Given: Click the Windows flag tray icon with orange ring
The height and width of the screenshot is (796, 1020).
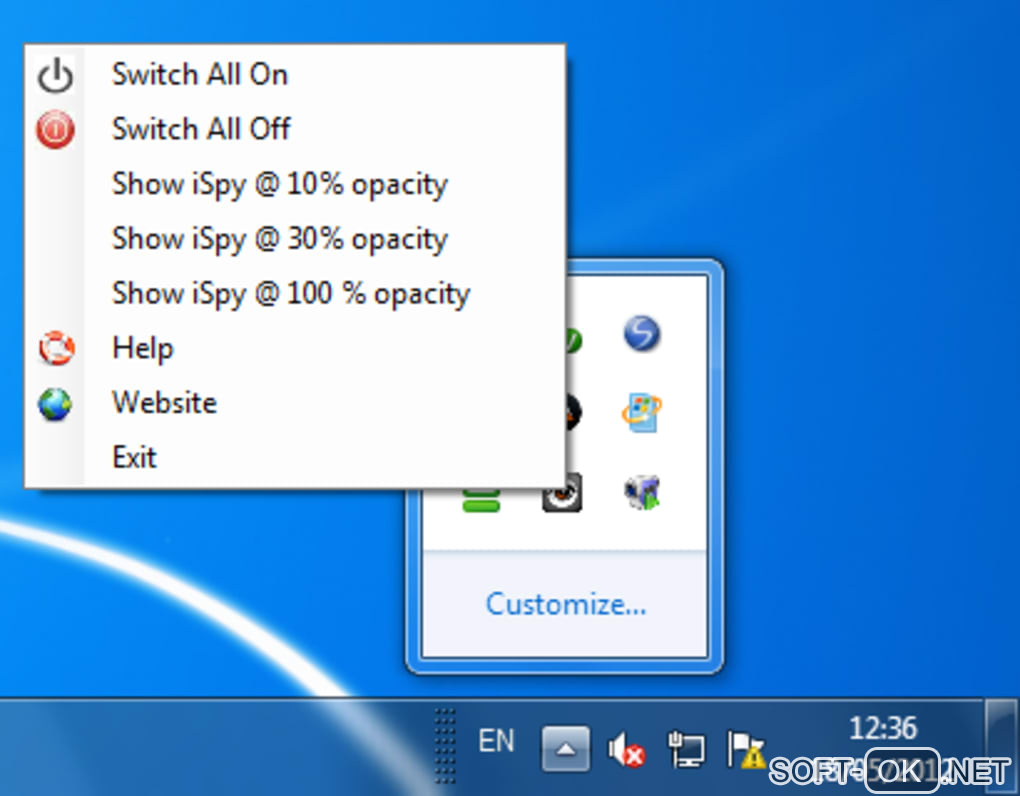Looking at the screenshot, I should coord(641,412).
